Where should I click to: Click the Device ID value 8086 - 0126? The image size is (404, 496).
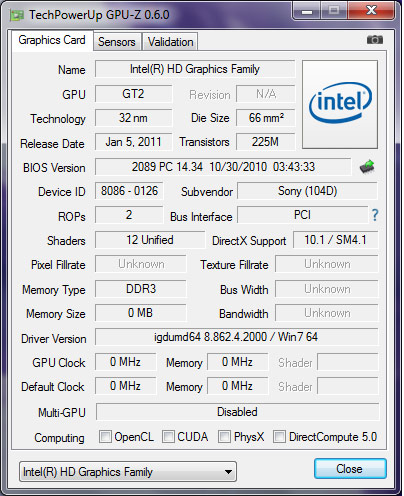pyautogui.click(x=129, y=191)
